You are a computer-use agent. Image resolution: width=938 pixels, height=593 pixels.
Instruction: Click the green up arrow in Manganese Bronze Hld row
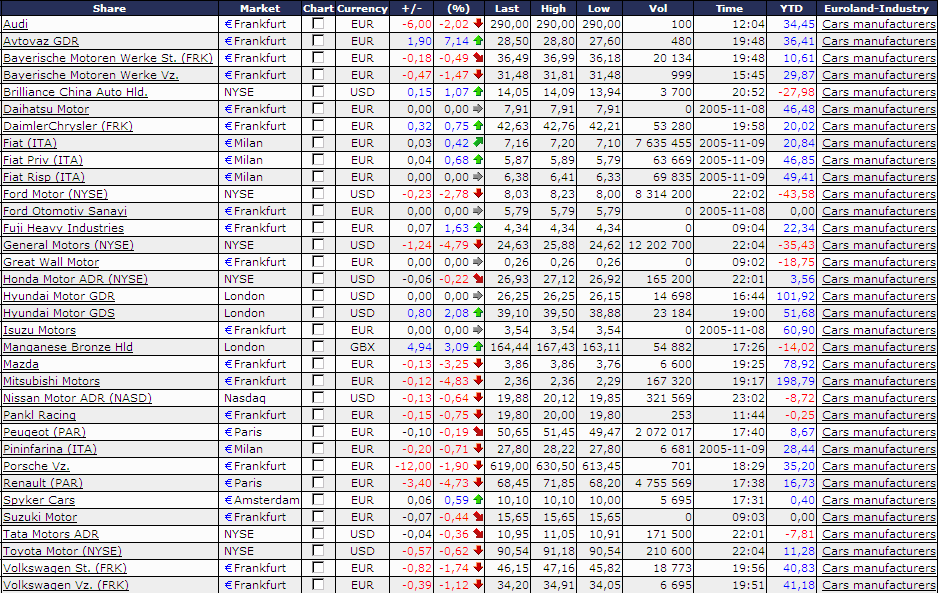tap(477, 346)
